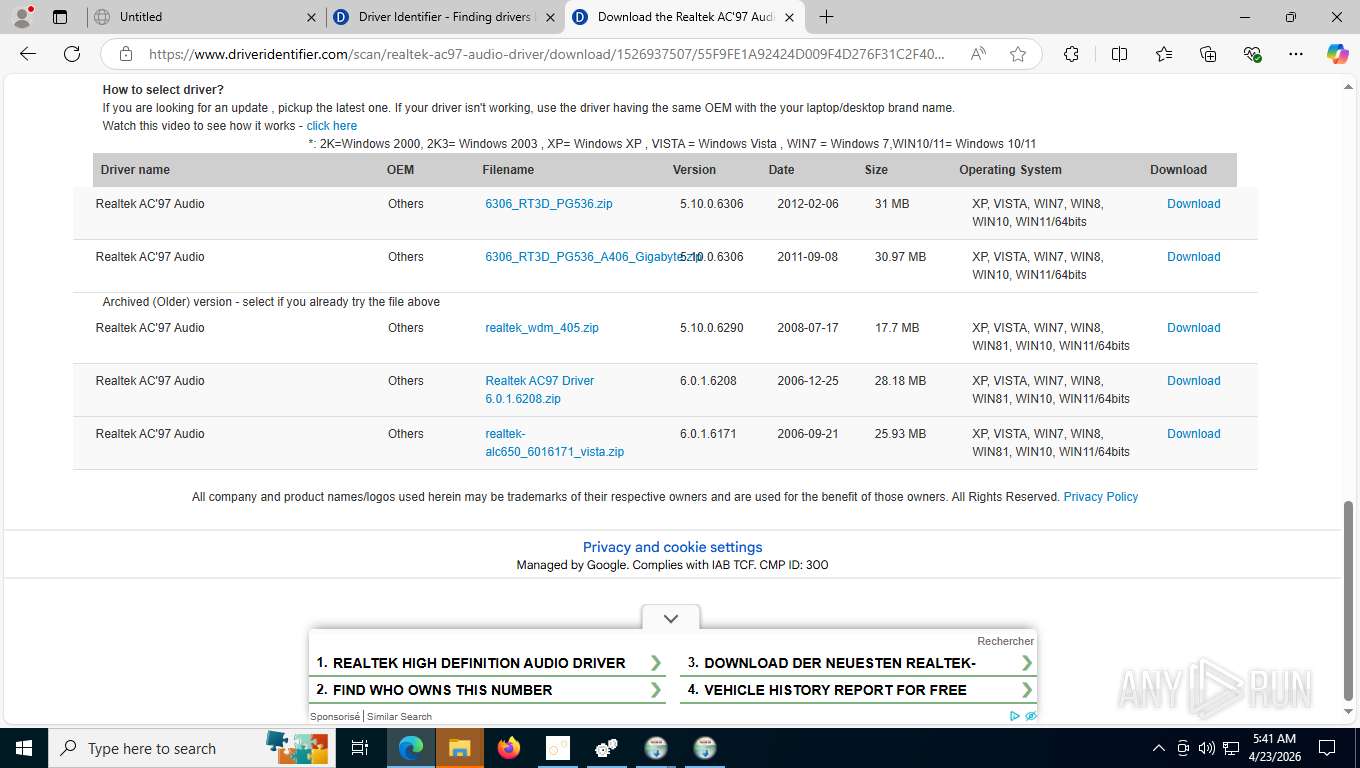The width and height of the screenshot is (1360, 768).
Task: Open realtek_wdm_405.zip filename link
Action: [x=542, y=328]
